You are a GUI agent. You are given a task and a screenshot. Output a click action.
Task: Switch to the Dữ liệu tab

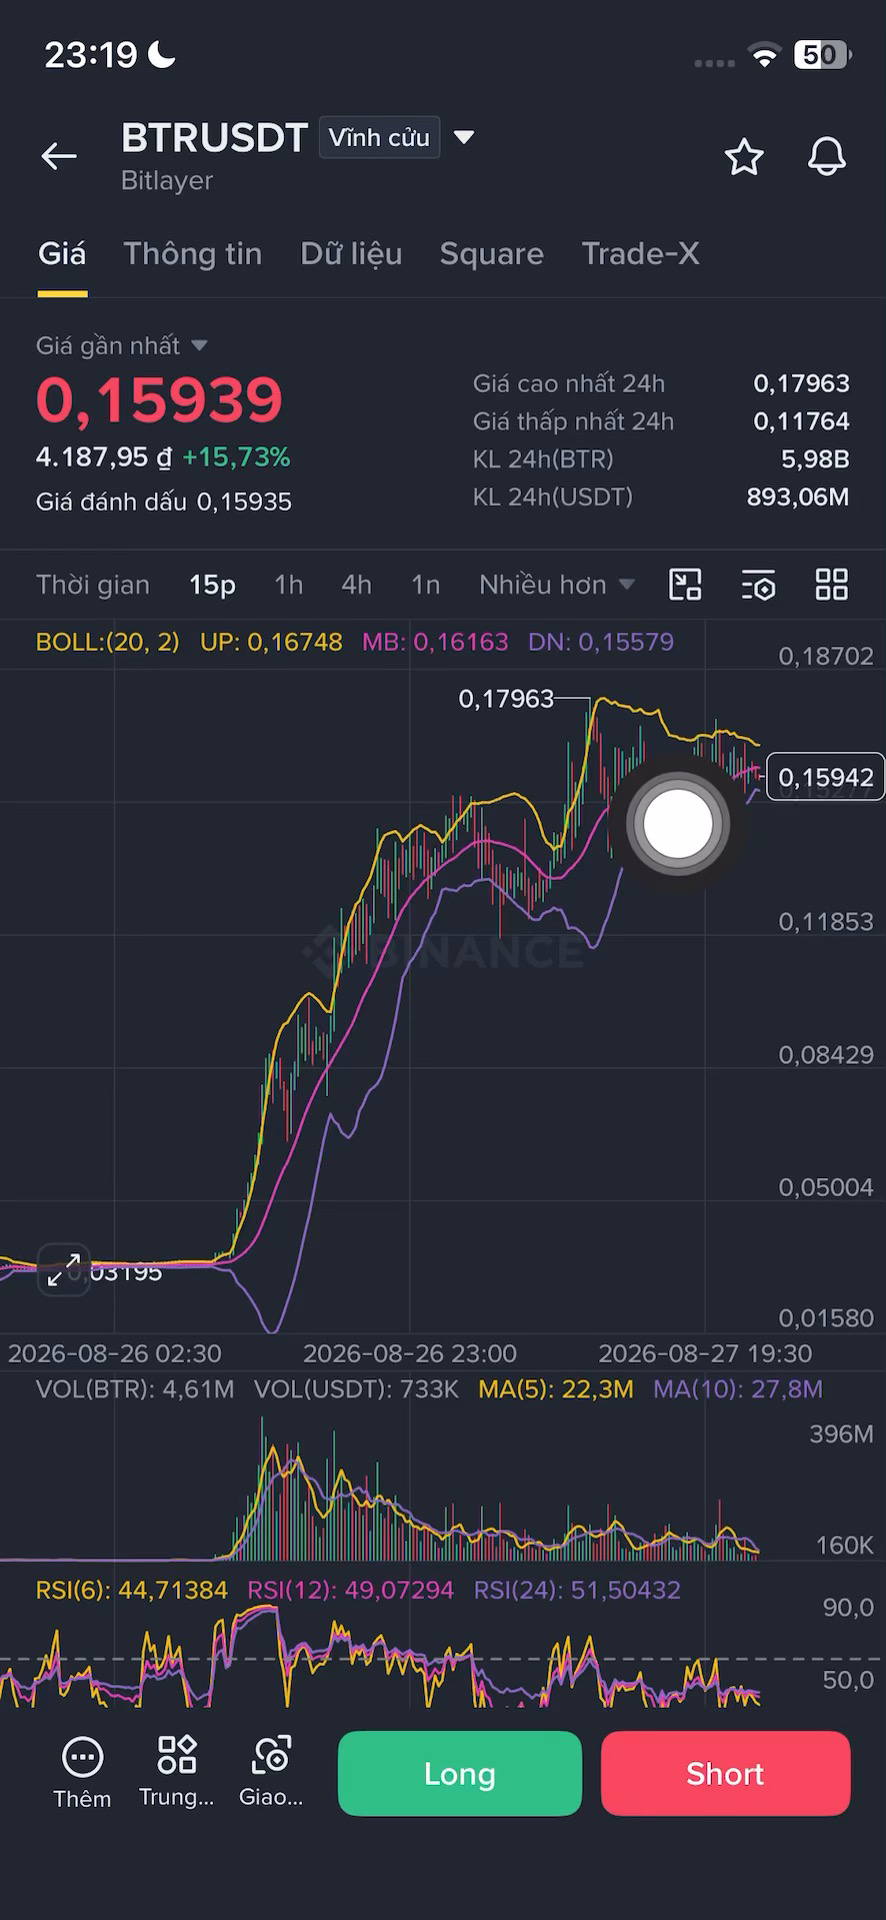coord(351,254)
